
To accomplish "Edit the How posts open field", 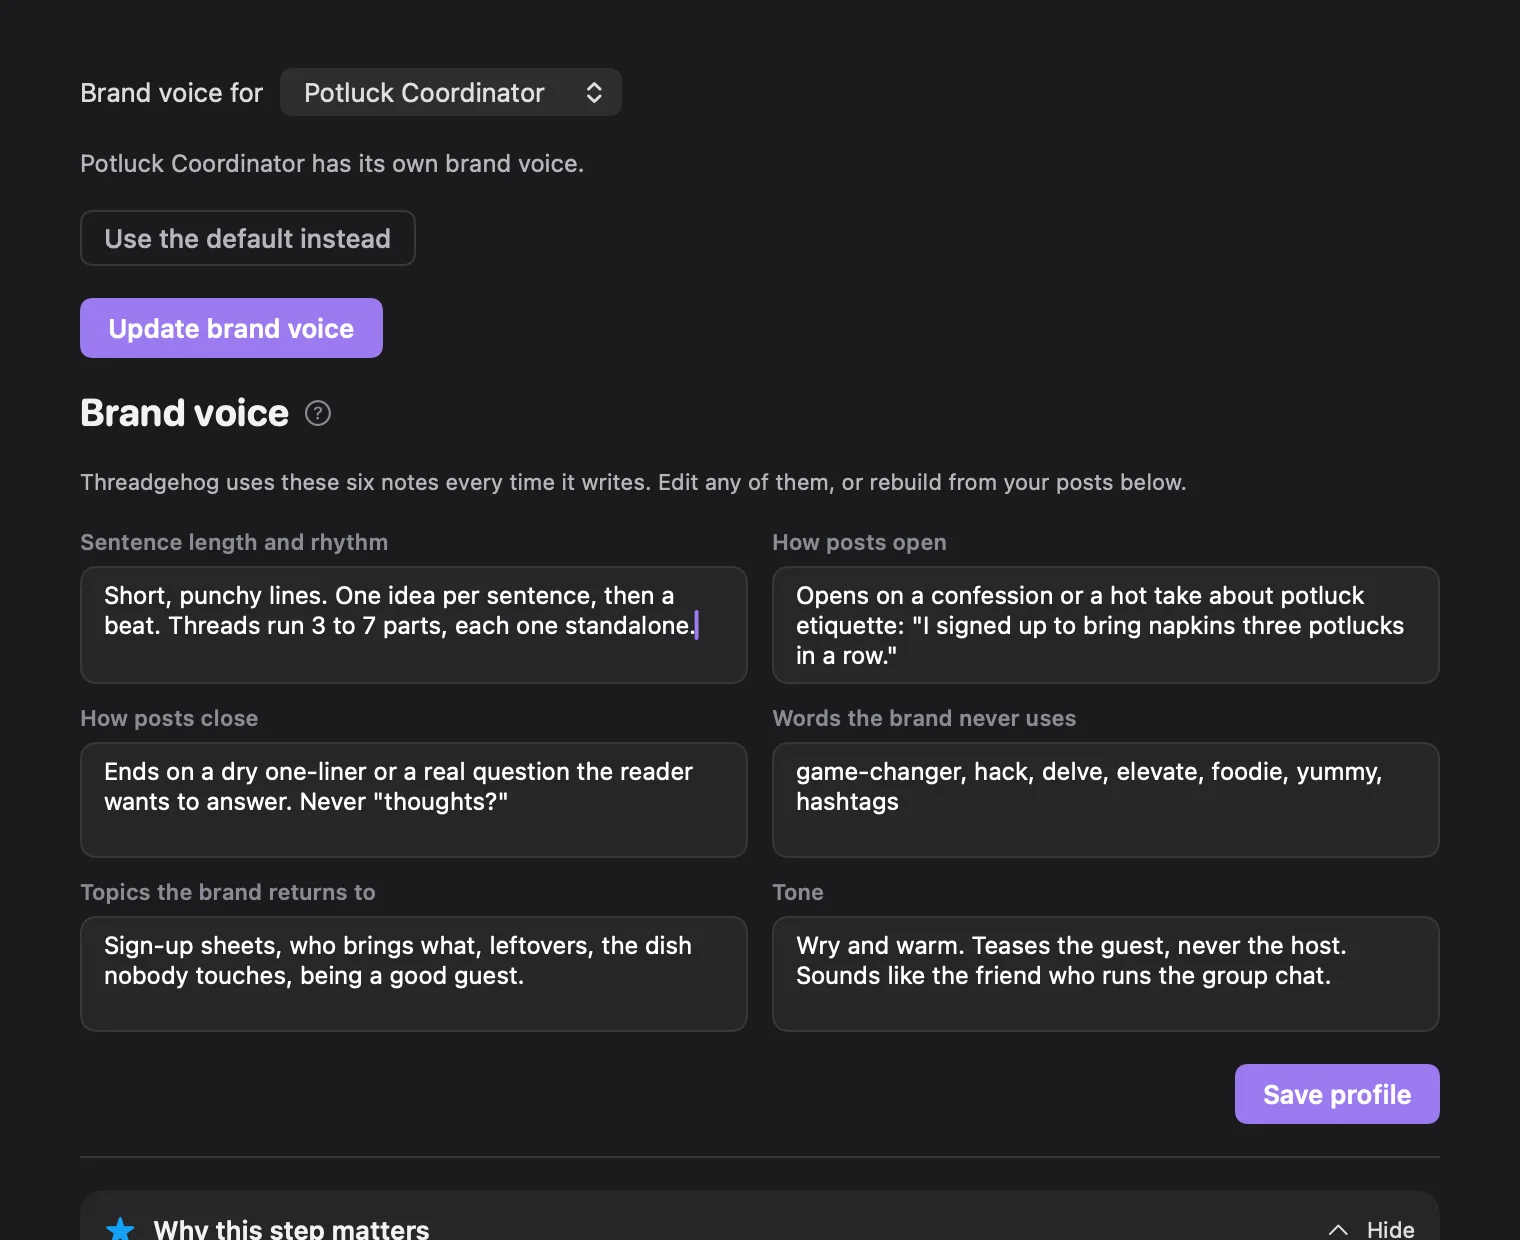I will 1105,625.
